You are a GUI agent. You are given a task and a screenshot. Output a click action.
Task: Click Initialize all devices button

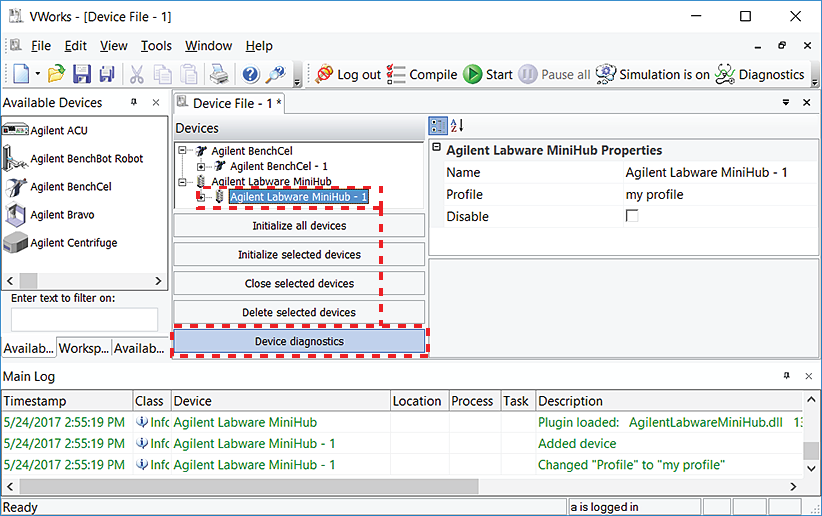(x=299, y=226)
